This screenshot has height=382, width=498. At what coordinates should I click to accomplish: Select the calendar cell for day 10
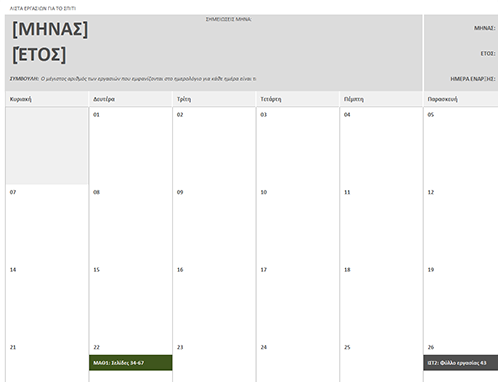point(298,224)
